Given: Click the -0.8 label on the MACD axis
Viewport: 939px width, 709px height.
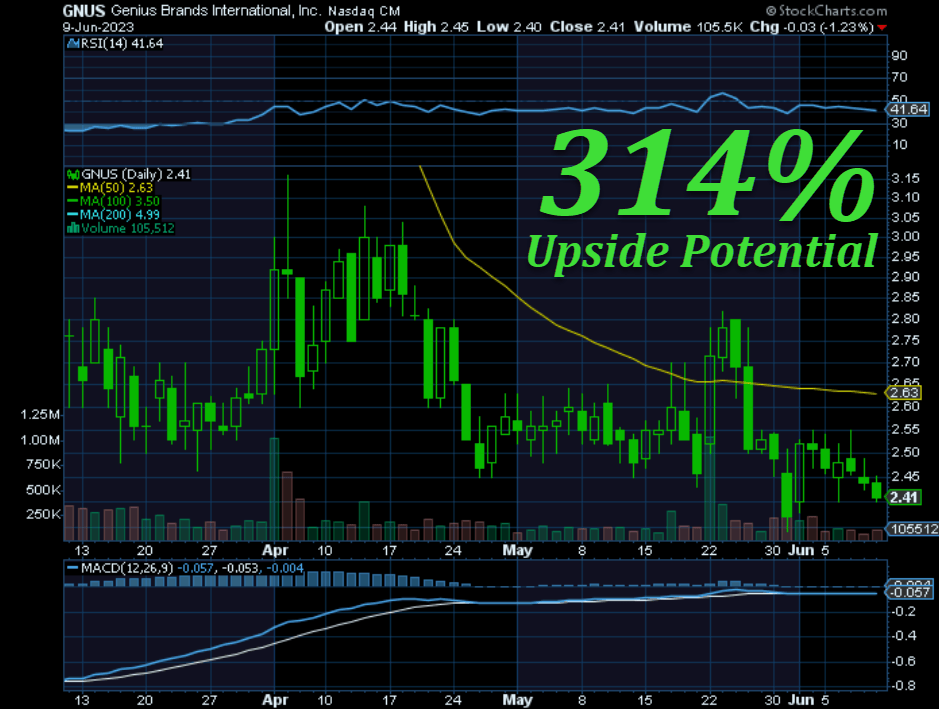Looking at the screenshot, I should (x=903, y=685).
